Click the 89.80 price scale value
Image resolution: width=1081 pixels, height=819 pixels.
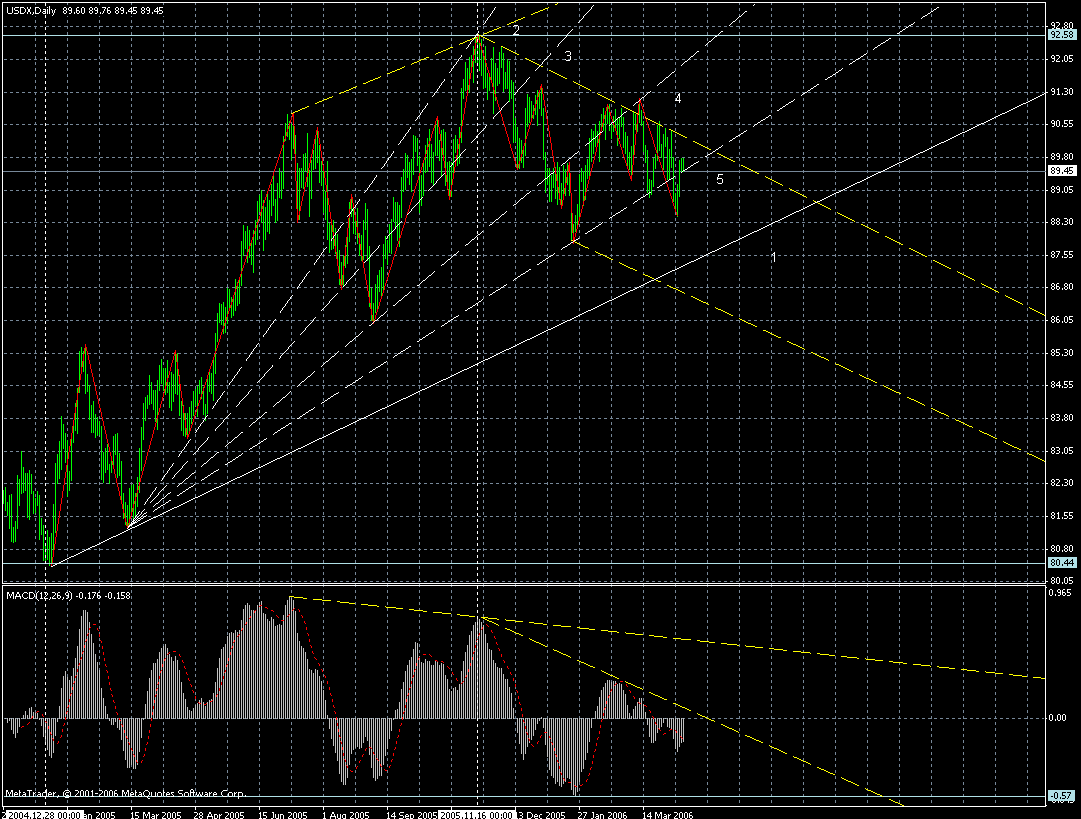pos(1062,156)
